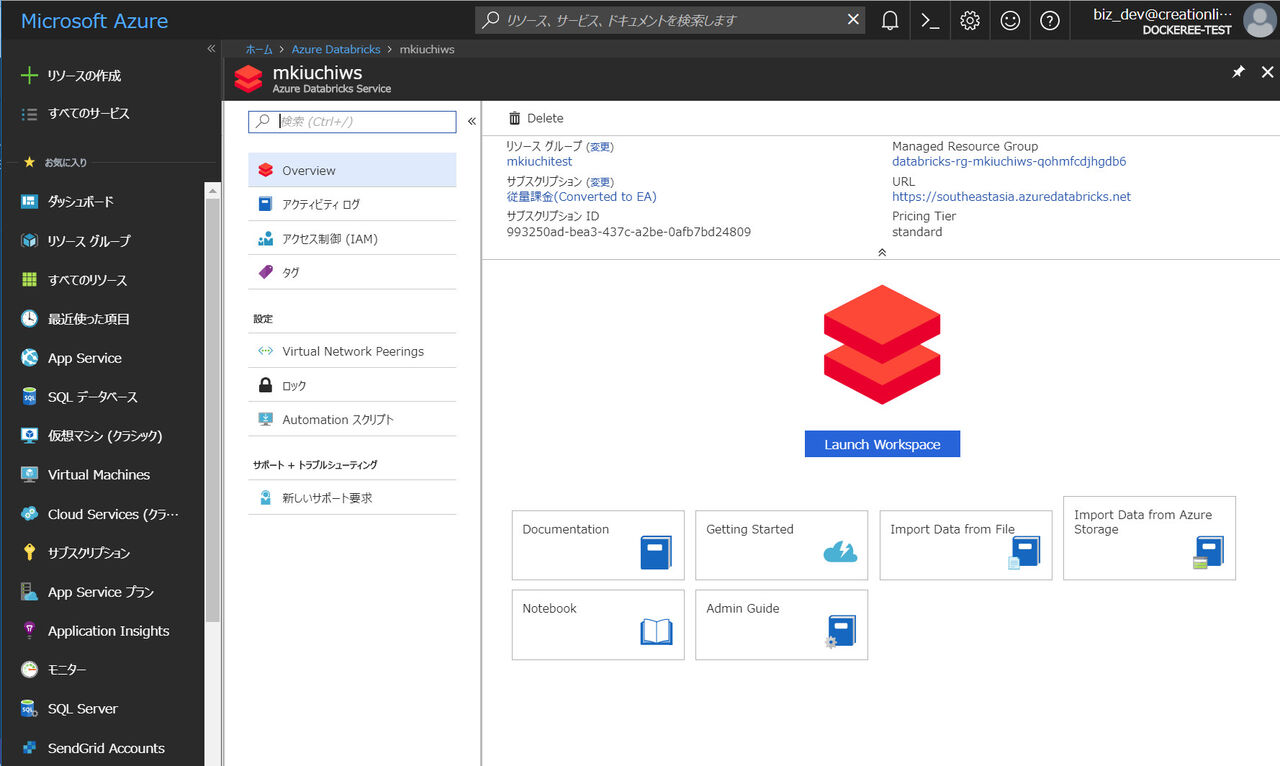Open the Overview menu item
Viewport: 1280px width, 766px height.
(352, 170)
